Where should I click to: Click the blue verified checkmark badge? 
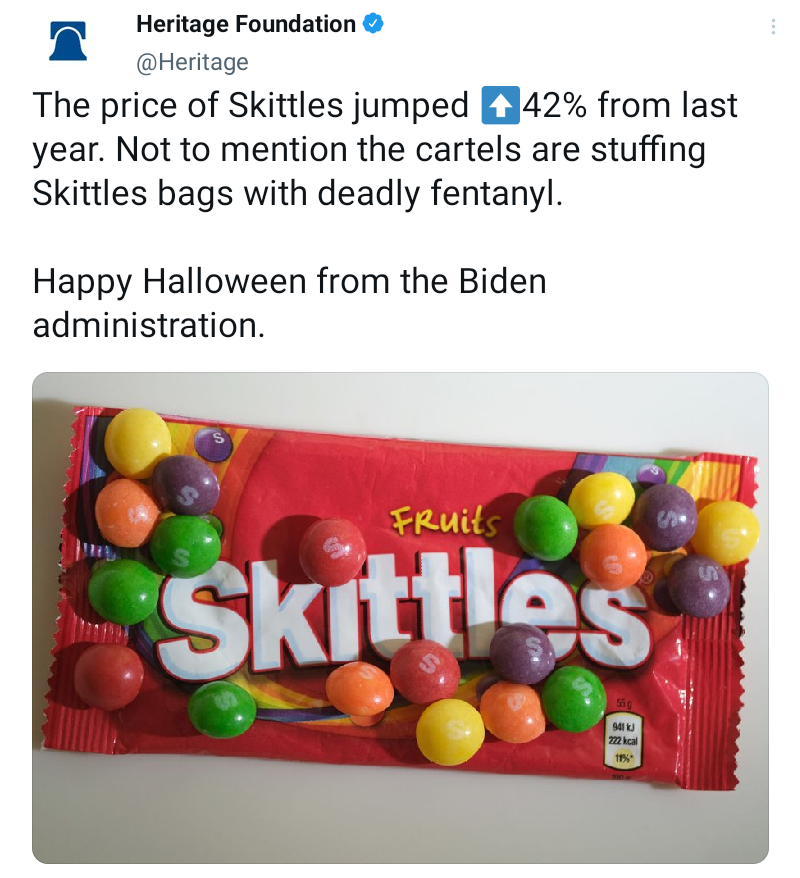click(x=375, y=24)
